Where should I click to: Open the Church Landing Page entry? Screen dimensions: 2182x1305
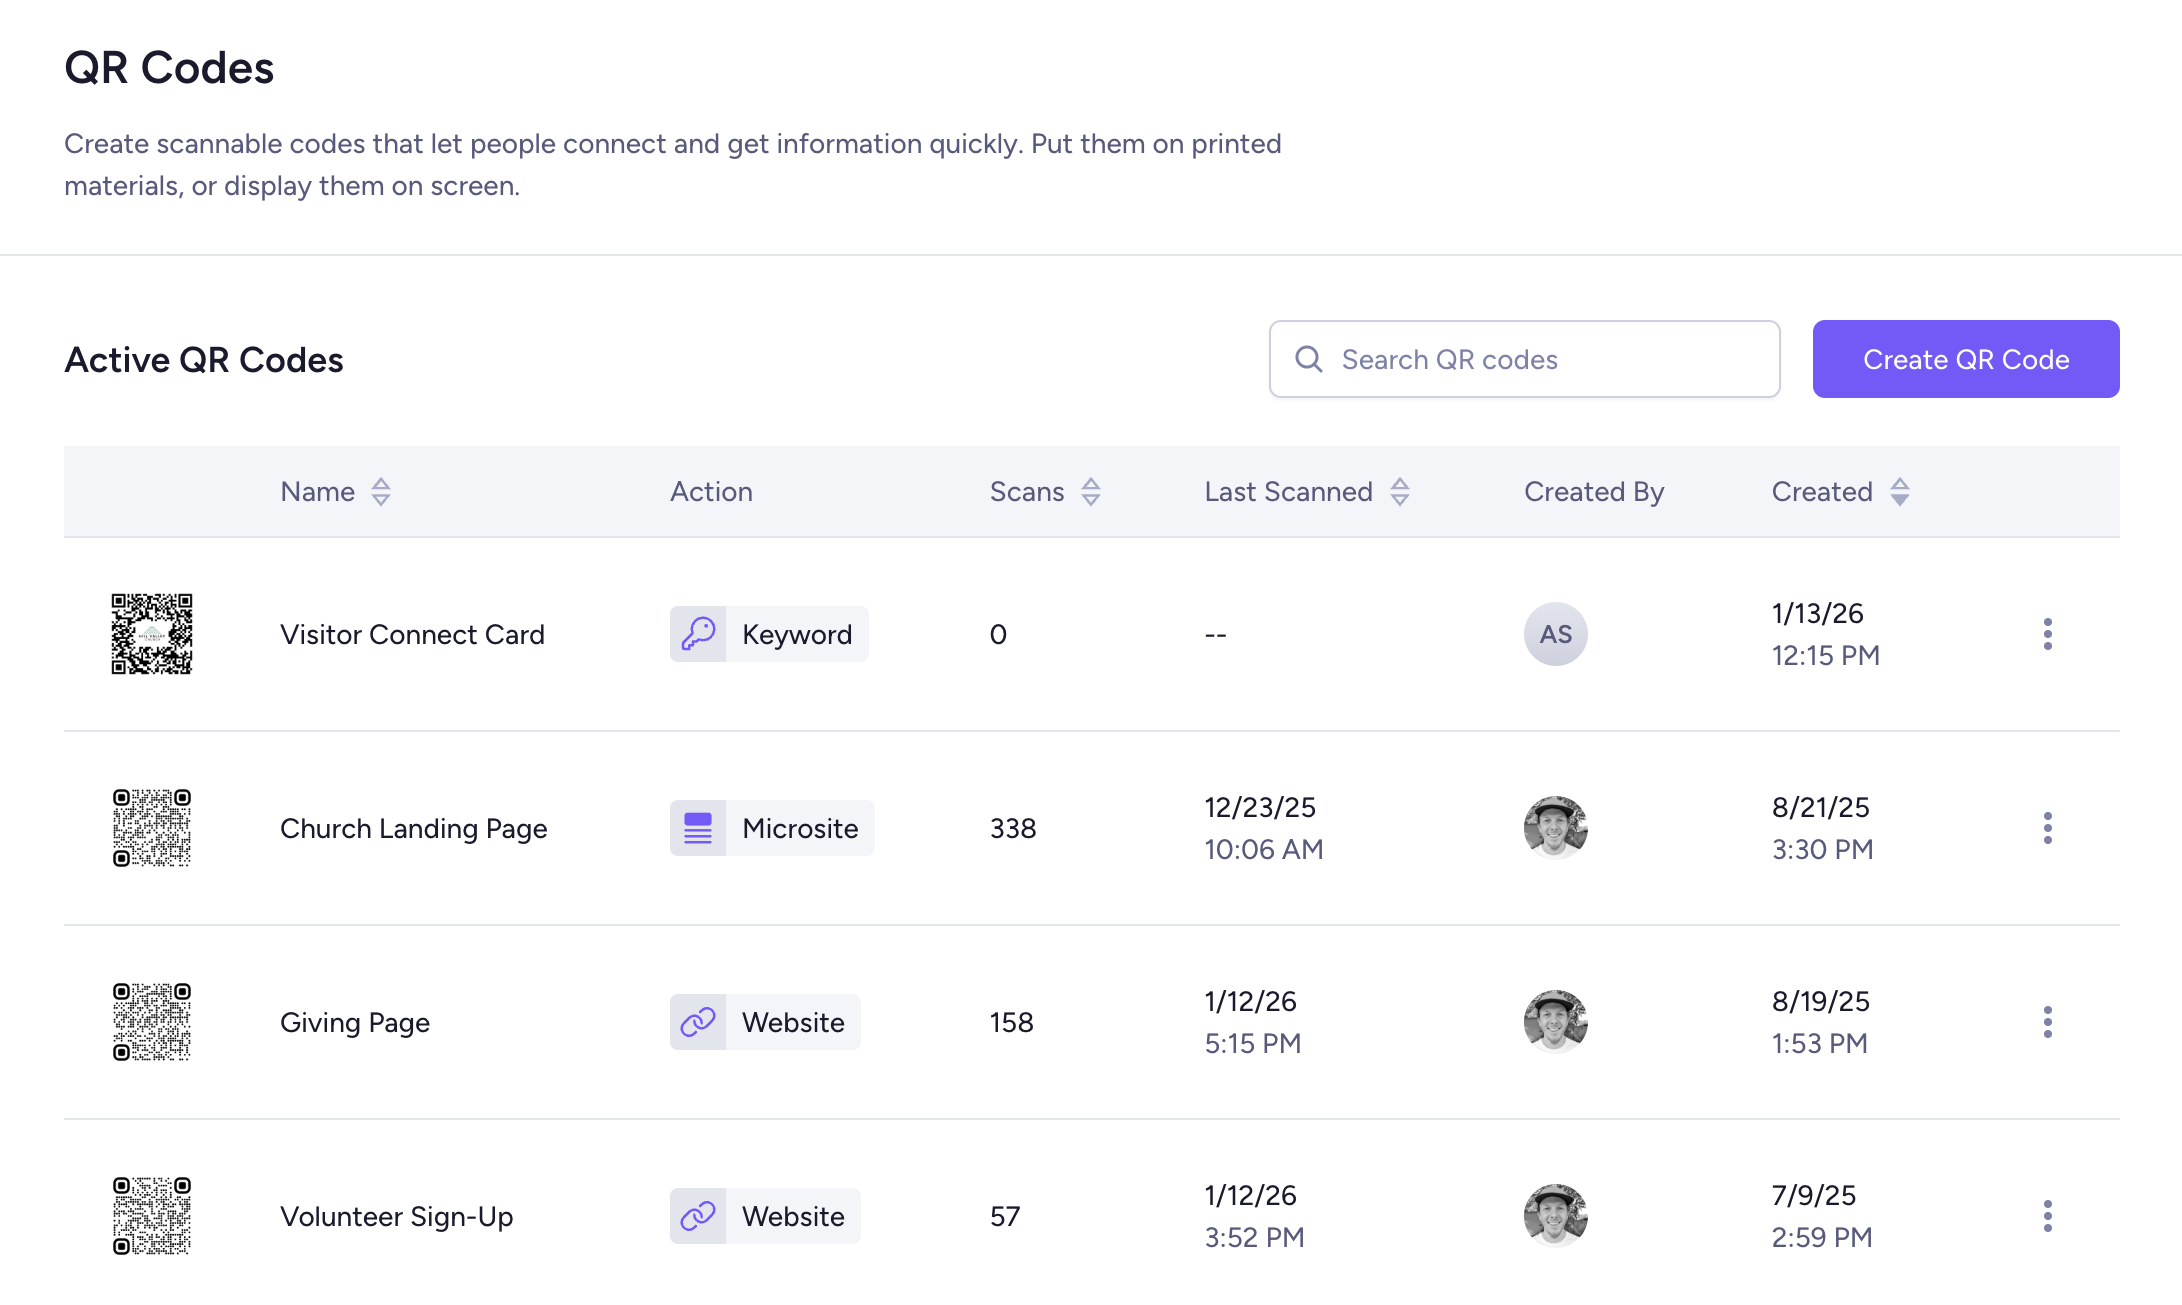click(x=413, y=828)
